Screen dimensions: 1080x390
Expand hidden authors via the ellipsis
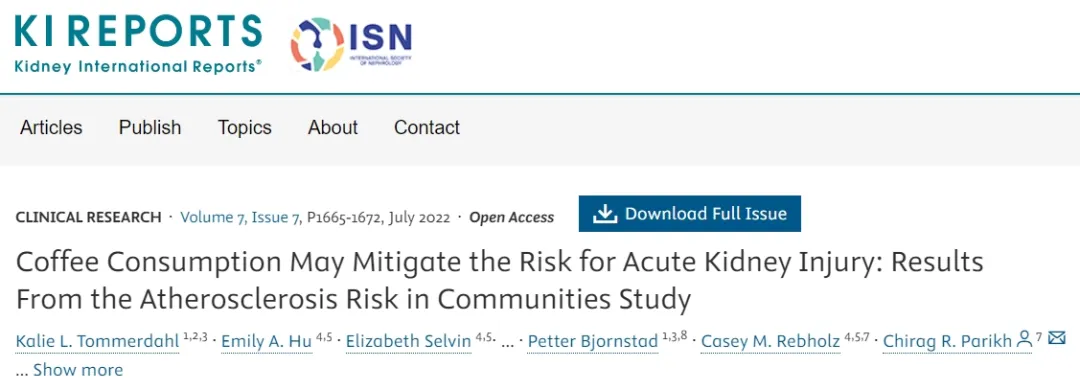tap(508, 341)
